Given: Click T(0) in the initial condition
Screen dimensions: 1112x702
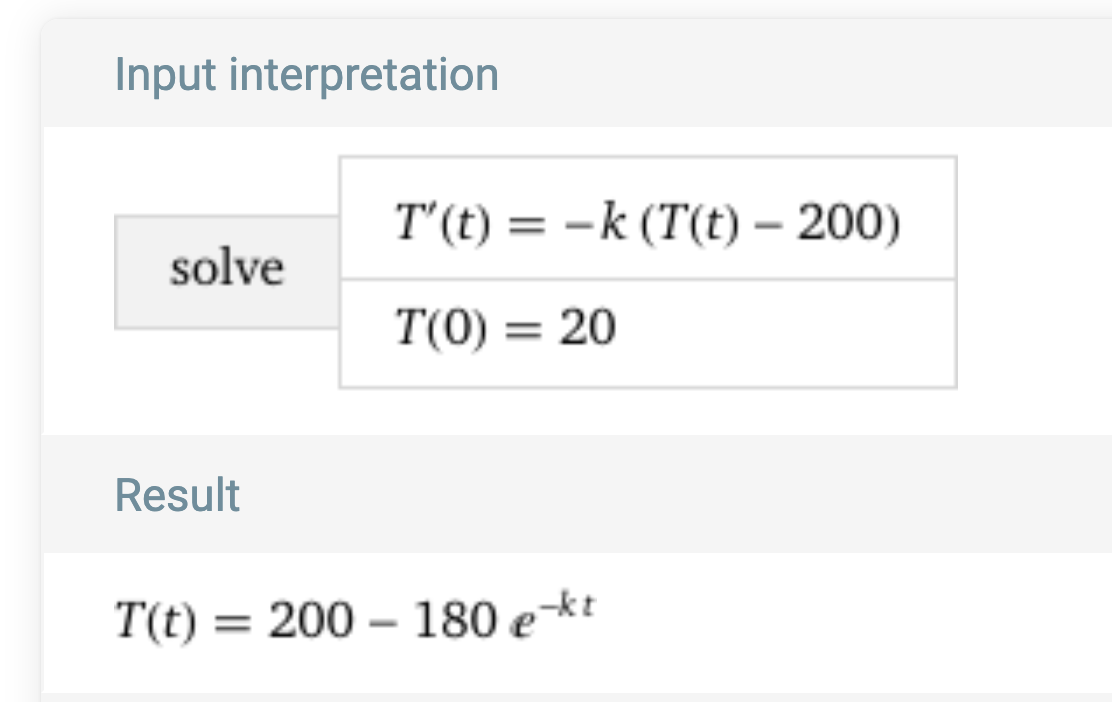Looking at the screenshot, I should click(441, 327).
